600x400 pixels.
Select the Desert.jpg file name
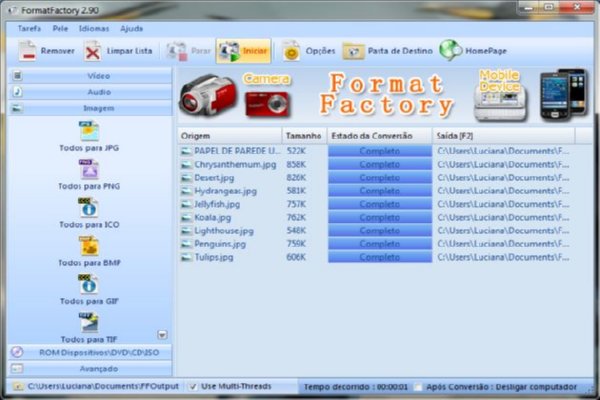(214, 178)
